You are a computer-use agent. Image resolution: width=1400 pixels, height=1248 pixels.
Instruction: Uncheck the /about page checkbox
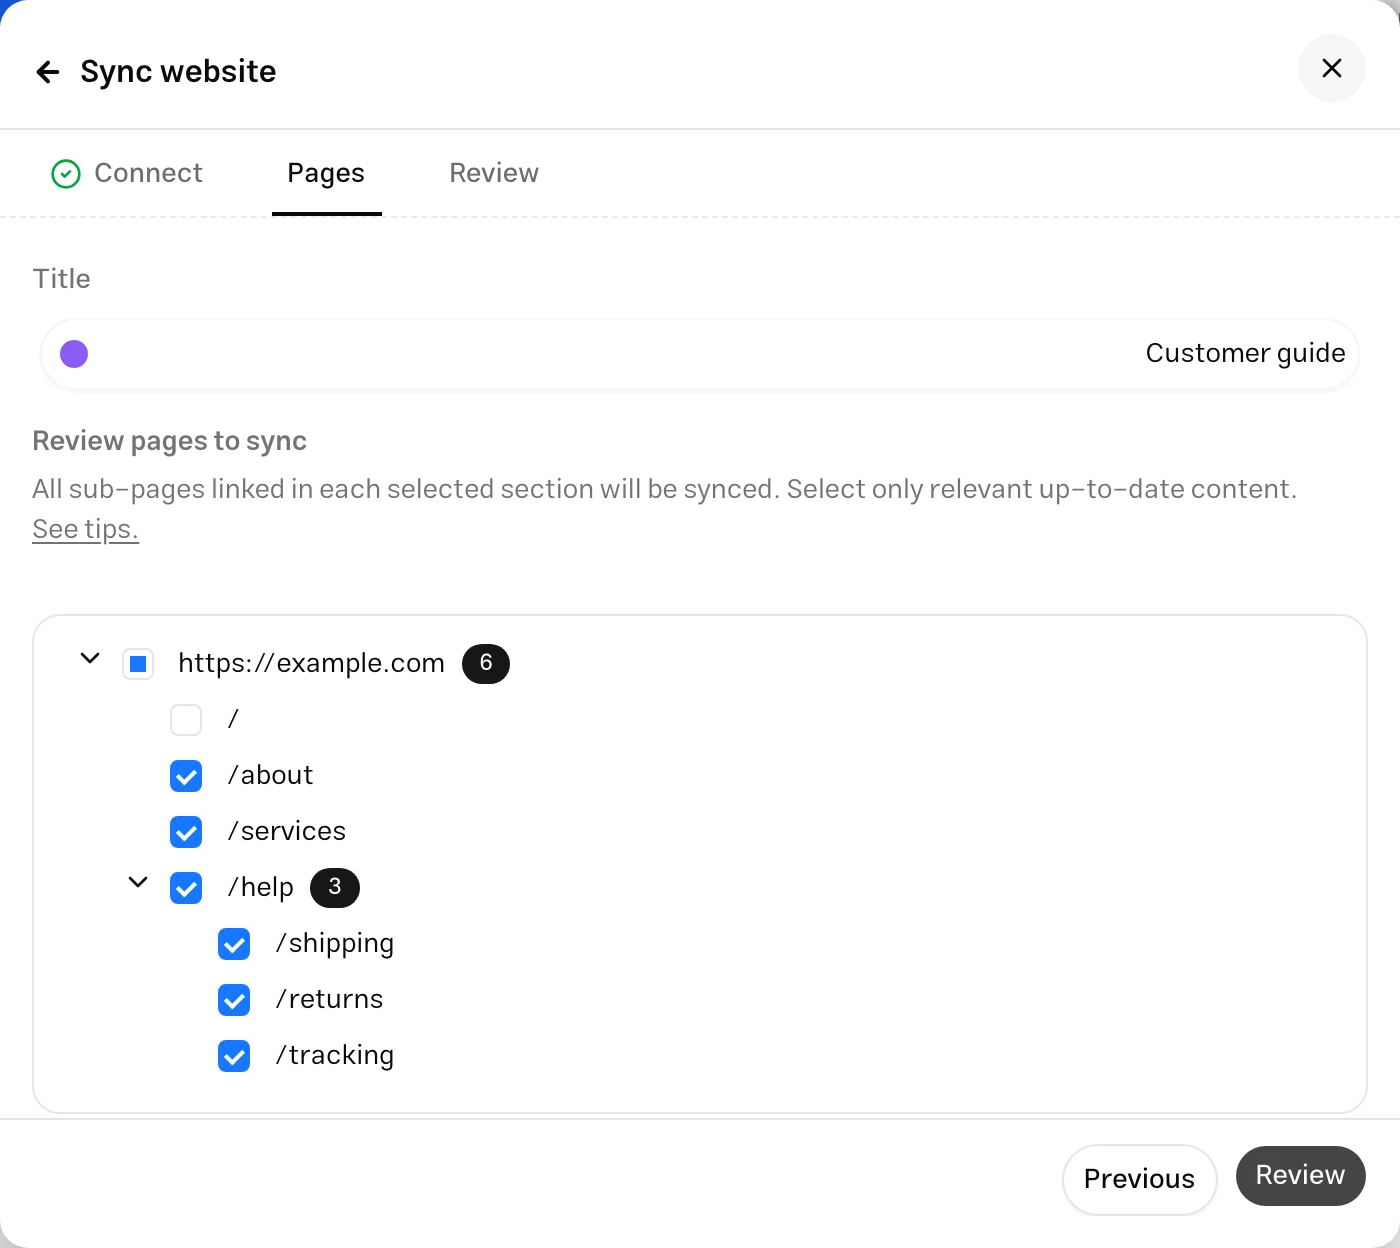point(186,775)
